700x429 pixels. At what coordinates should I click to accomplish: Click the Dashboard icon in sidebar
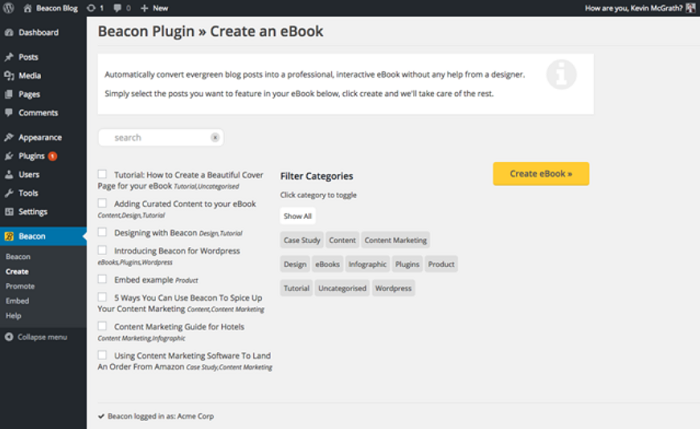point(9,33)
